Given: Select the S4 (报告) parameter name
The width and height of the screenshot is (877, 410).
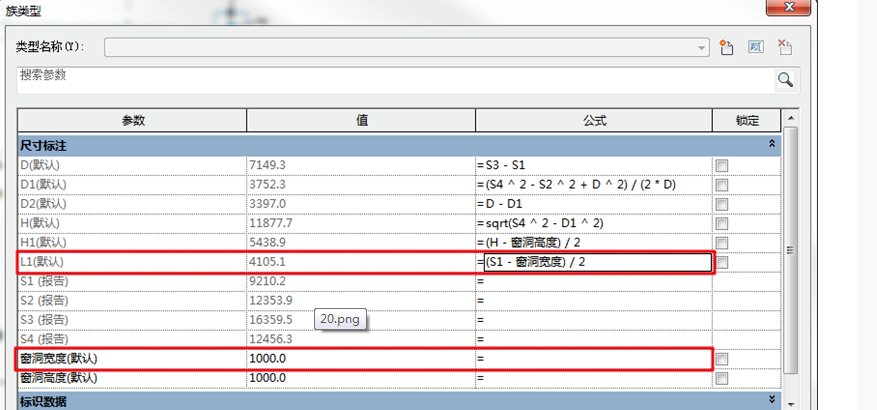Looking at the screenshot, I should [44, 340].
